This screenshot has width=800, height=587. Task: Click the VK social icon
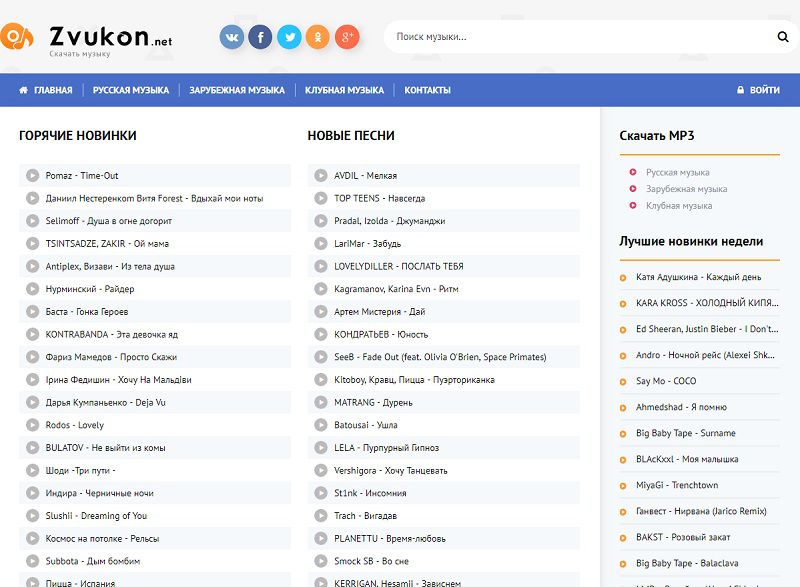232,38
